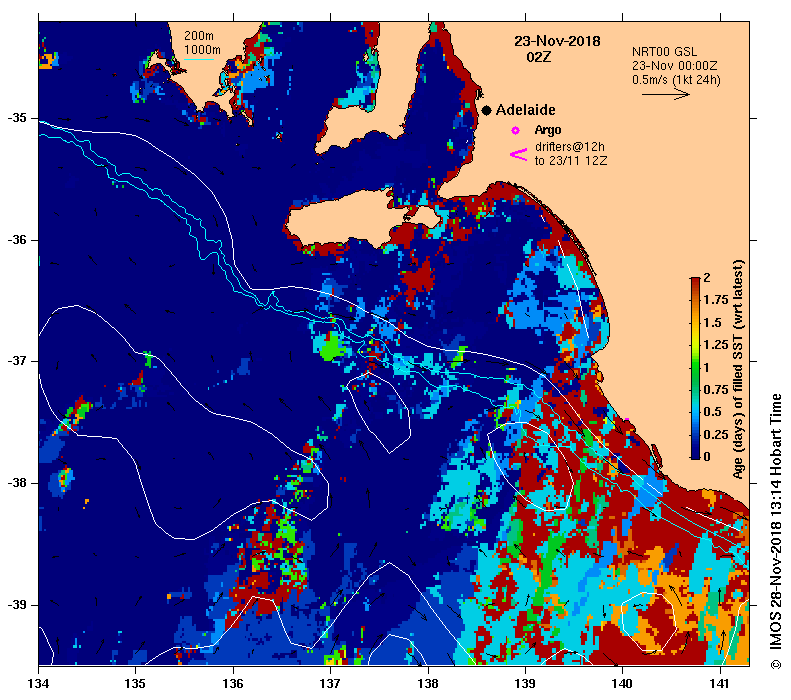Click the Argo legend label
Viewport: 791px width, 700px height.
pos(548,130)
